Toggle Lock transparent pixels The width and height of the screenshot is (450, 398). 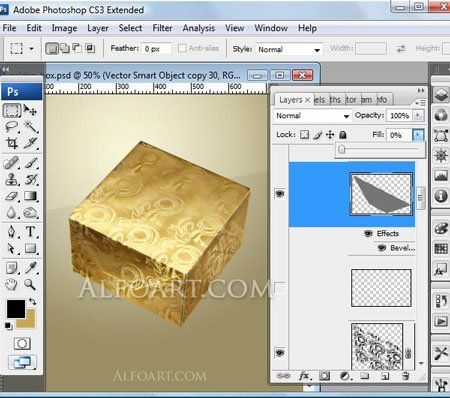(x=304, y=135)
